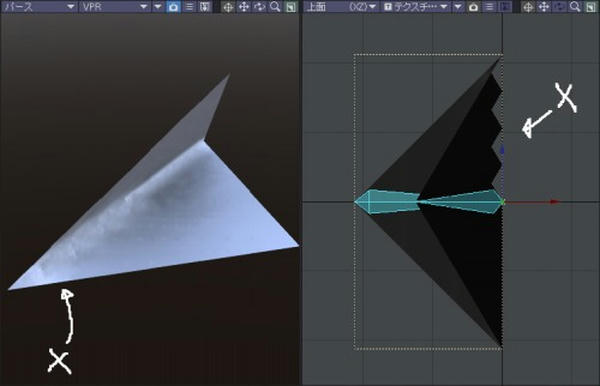Toggle the VPR camera icon in perspective viewport

click(x=173, y=7)
